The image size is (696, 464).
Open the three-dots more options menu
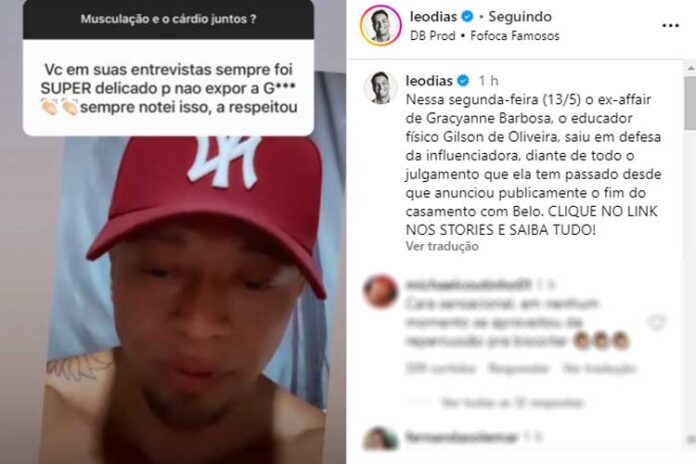(670, 26)
